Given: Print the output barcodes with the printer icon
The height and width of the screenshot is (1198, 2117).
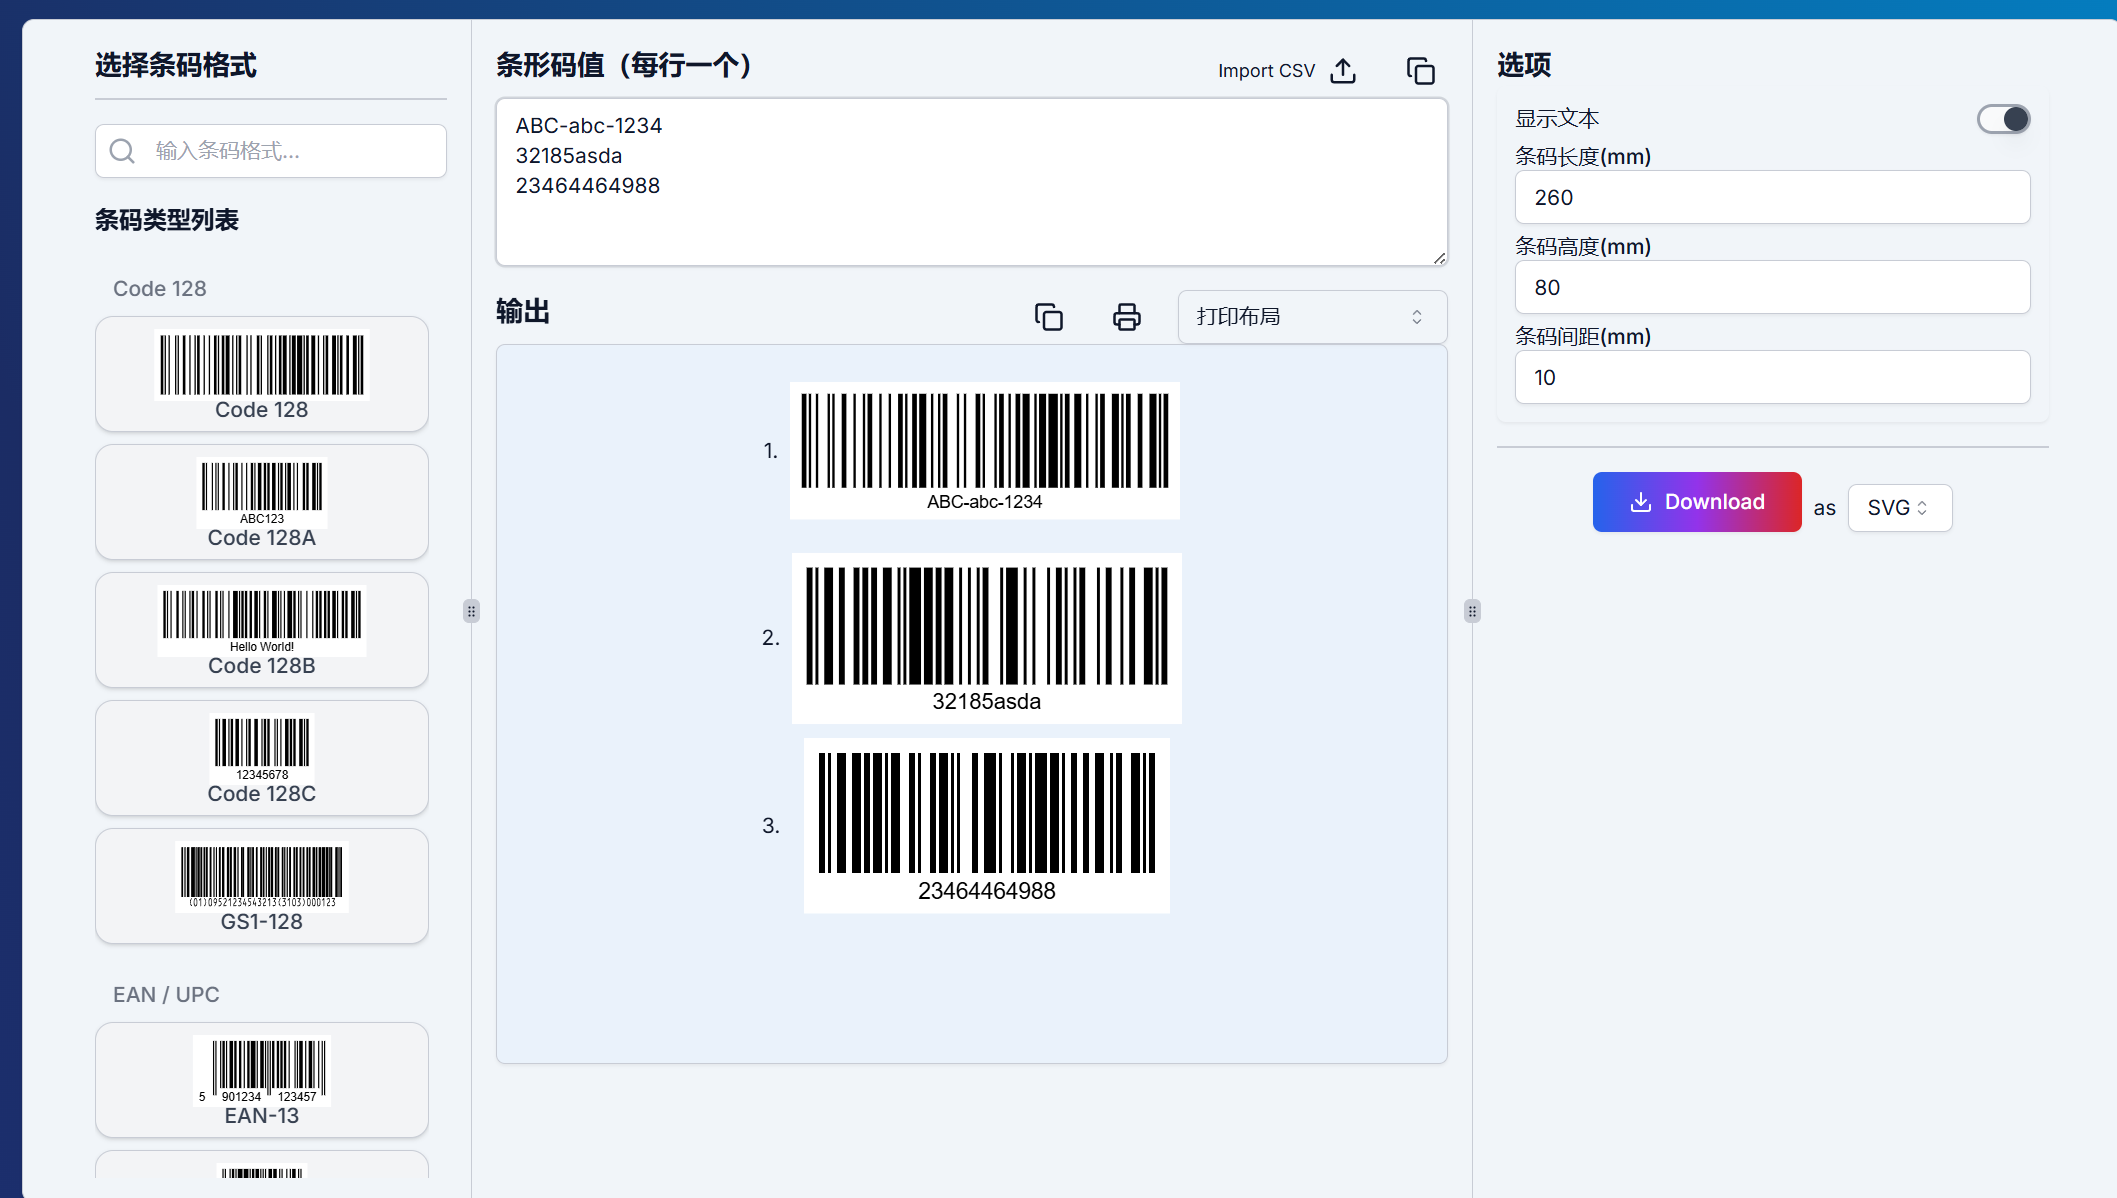Looking at the screenshot, I should (x=1126, y=317).
